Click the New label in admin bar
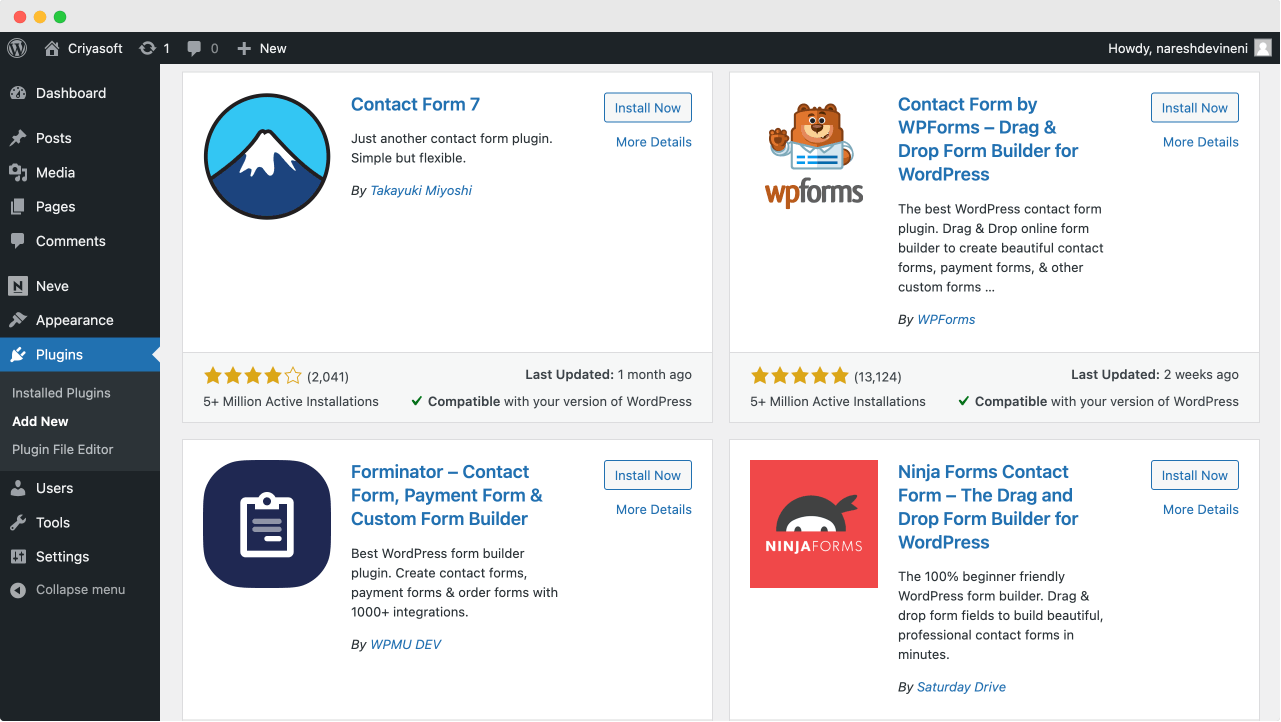 coord(273,48)
